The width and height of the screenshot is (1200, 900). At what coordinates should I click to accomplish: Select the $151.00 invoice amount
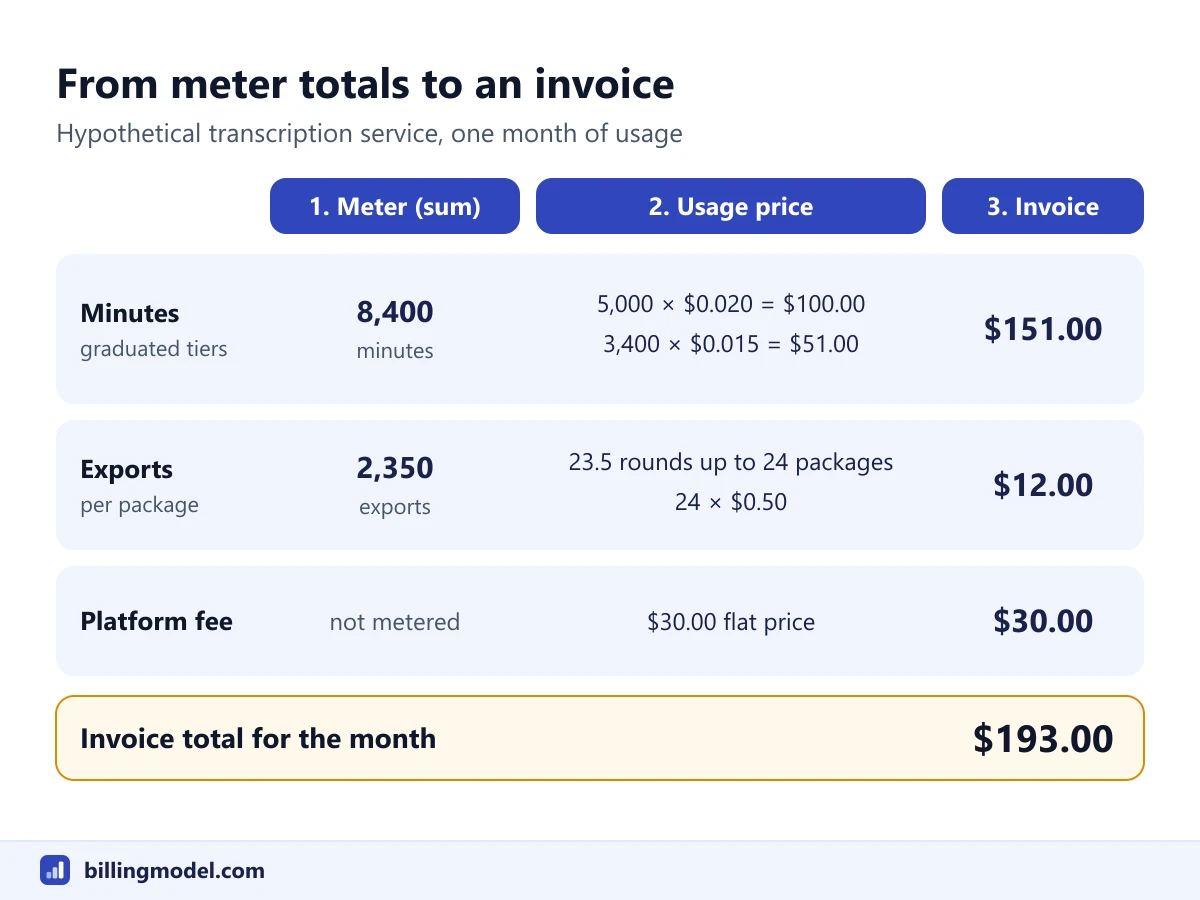point(1043,329)
